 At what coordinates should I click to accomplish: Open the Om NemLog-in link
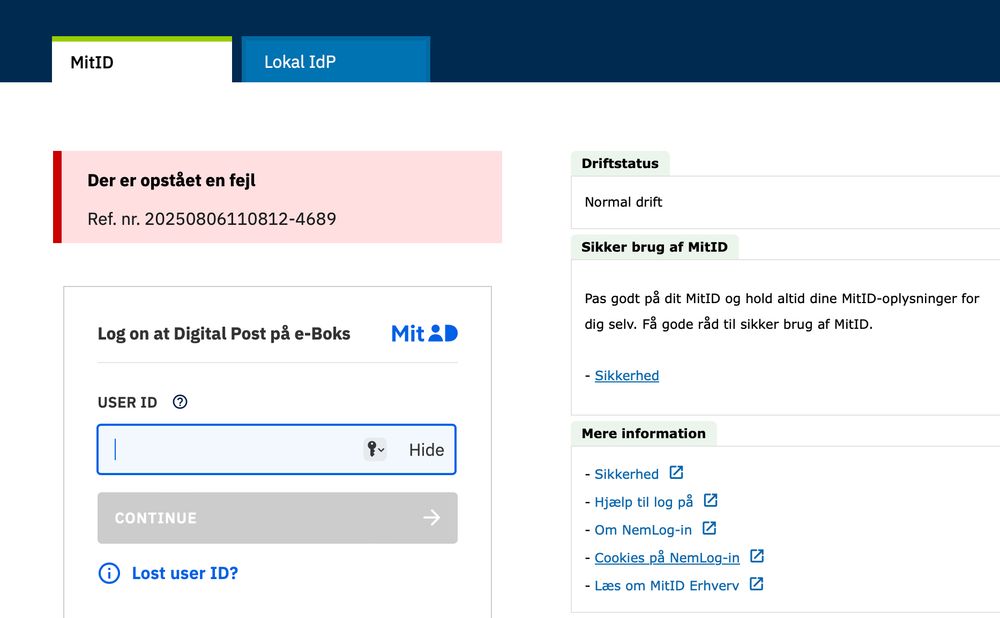[643, 530]
